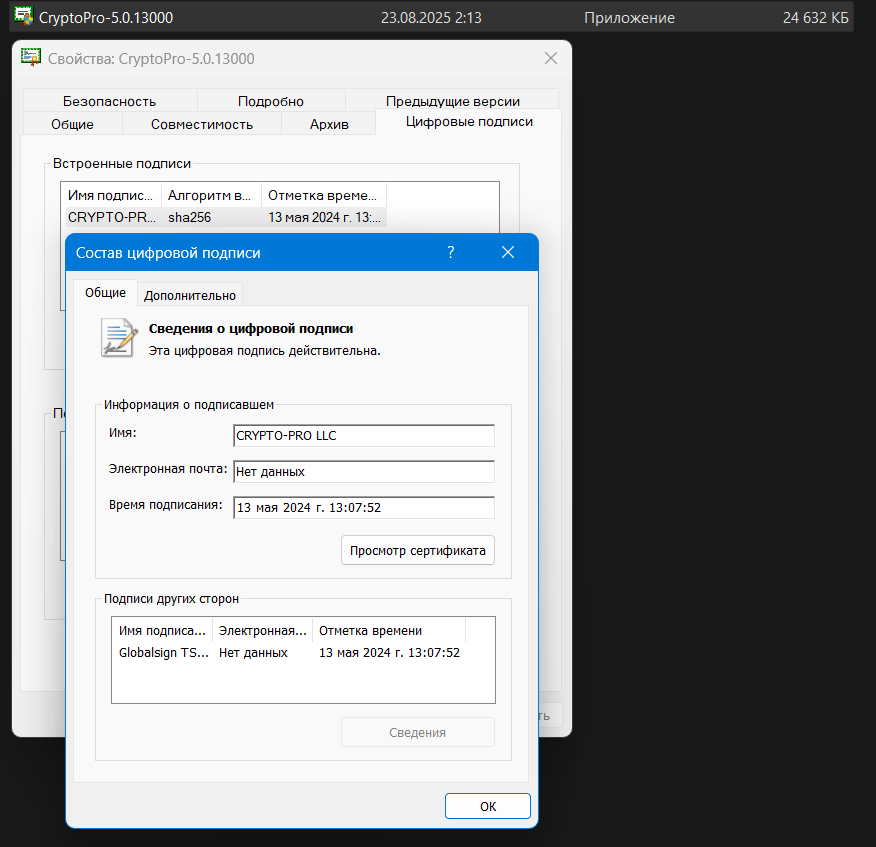Click Отметка времени header in Properties window
The width and height of the screenshot is (876, 847).
coord(324,196)
